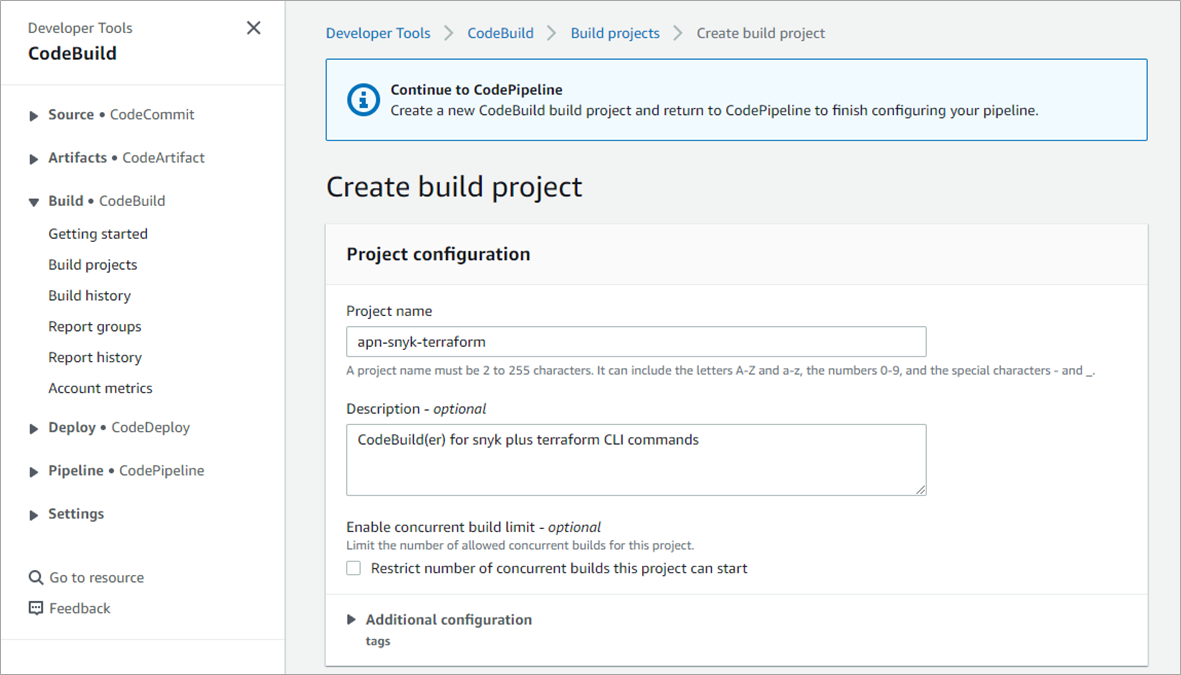Expand the Pipeline CodePipeline section
1181x675 pixels.
tap(35, 471)
